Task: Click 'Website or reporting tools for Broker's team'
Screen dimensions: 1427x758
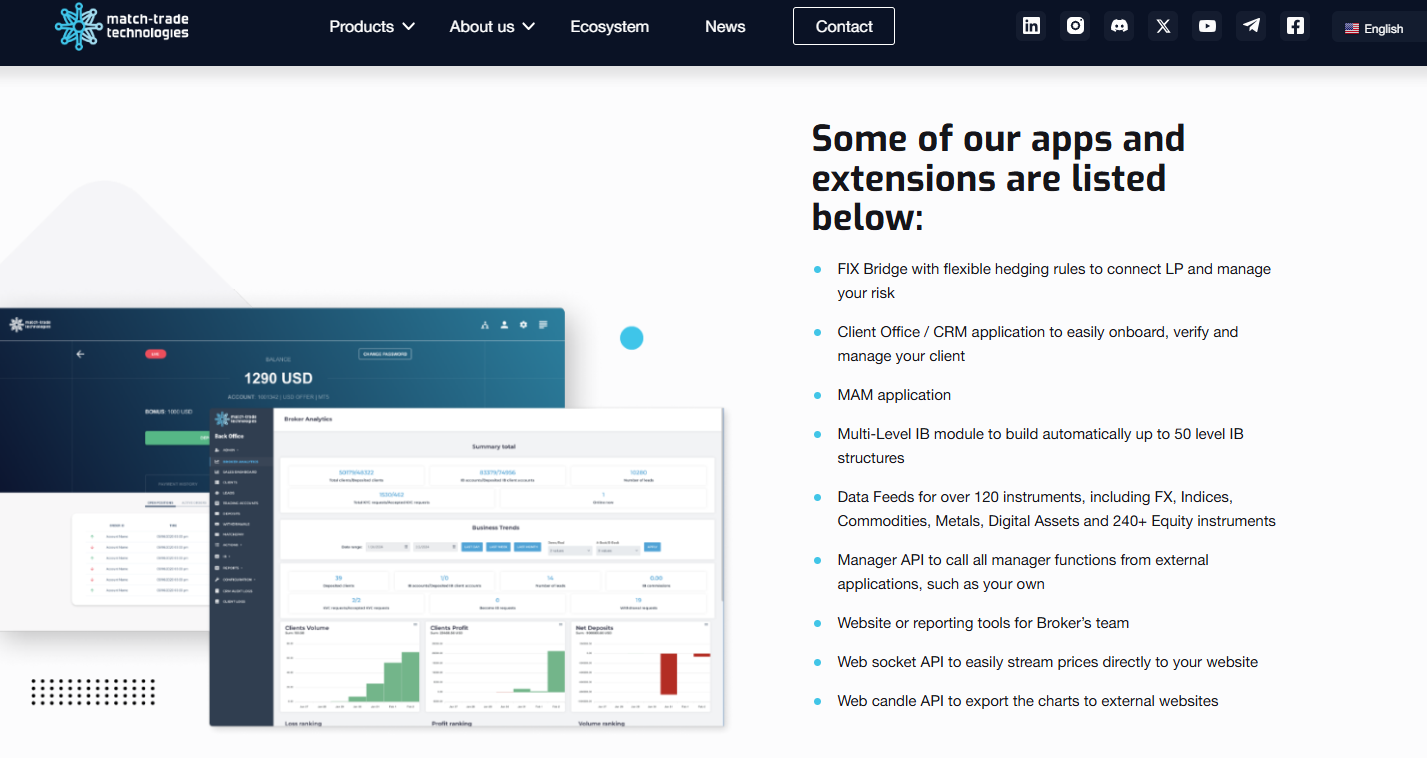Action: [x=983, y=623]
